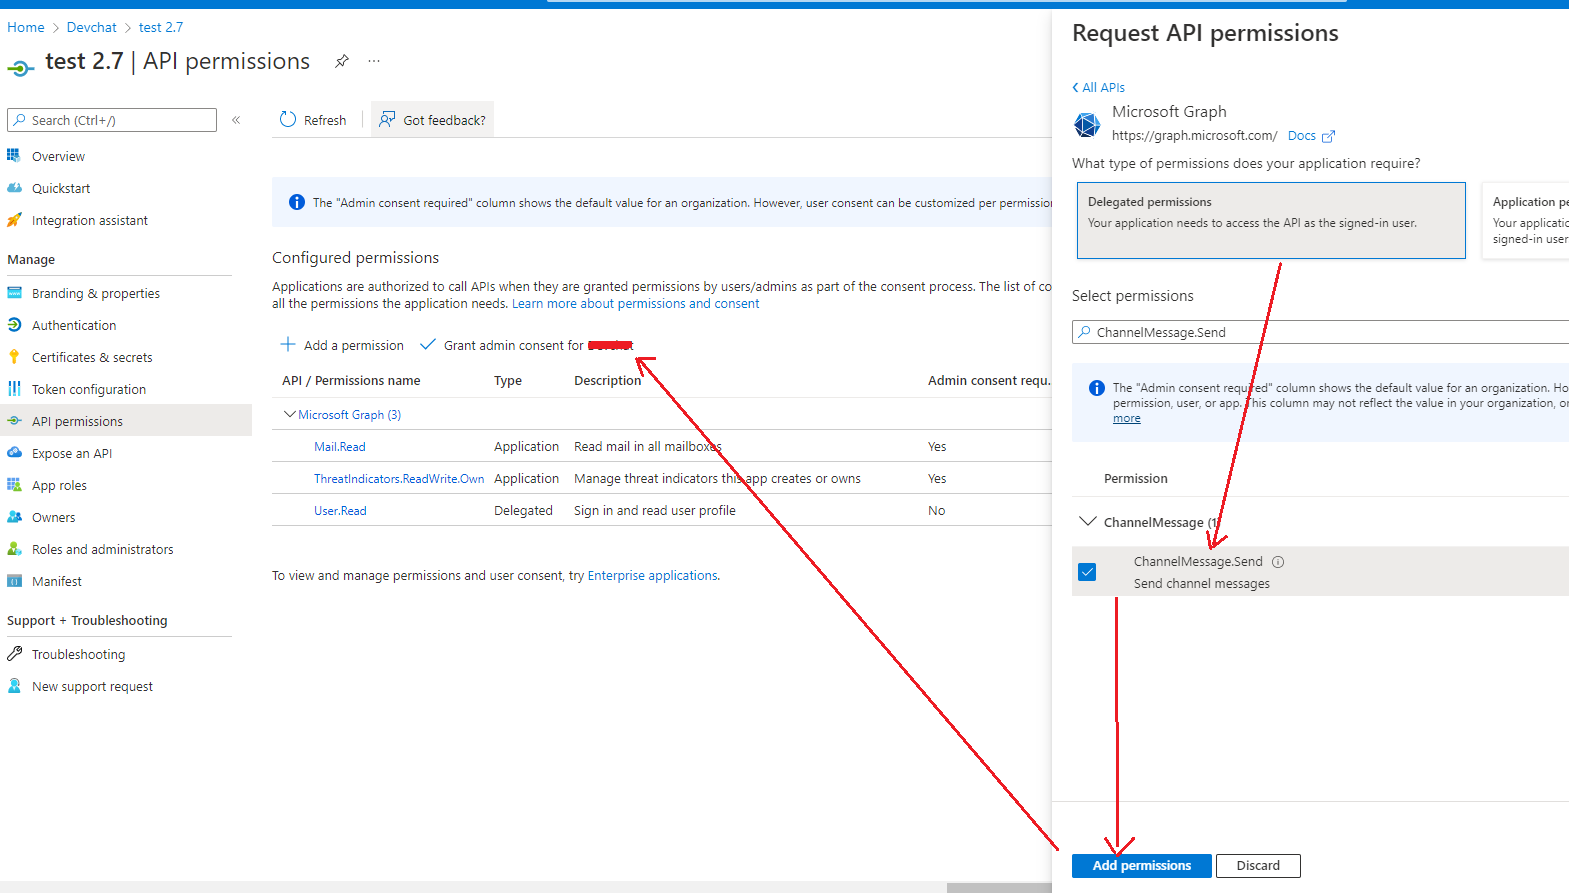
Task: Open the Mail.Read permission
Action: [x=340, y=447]
